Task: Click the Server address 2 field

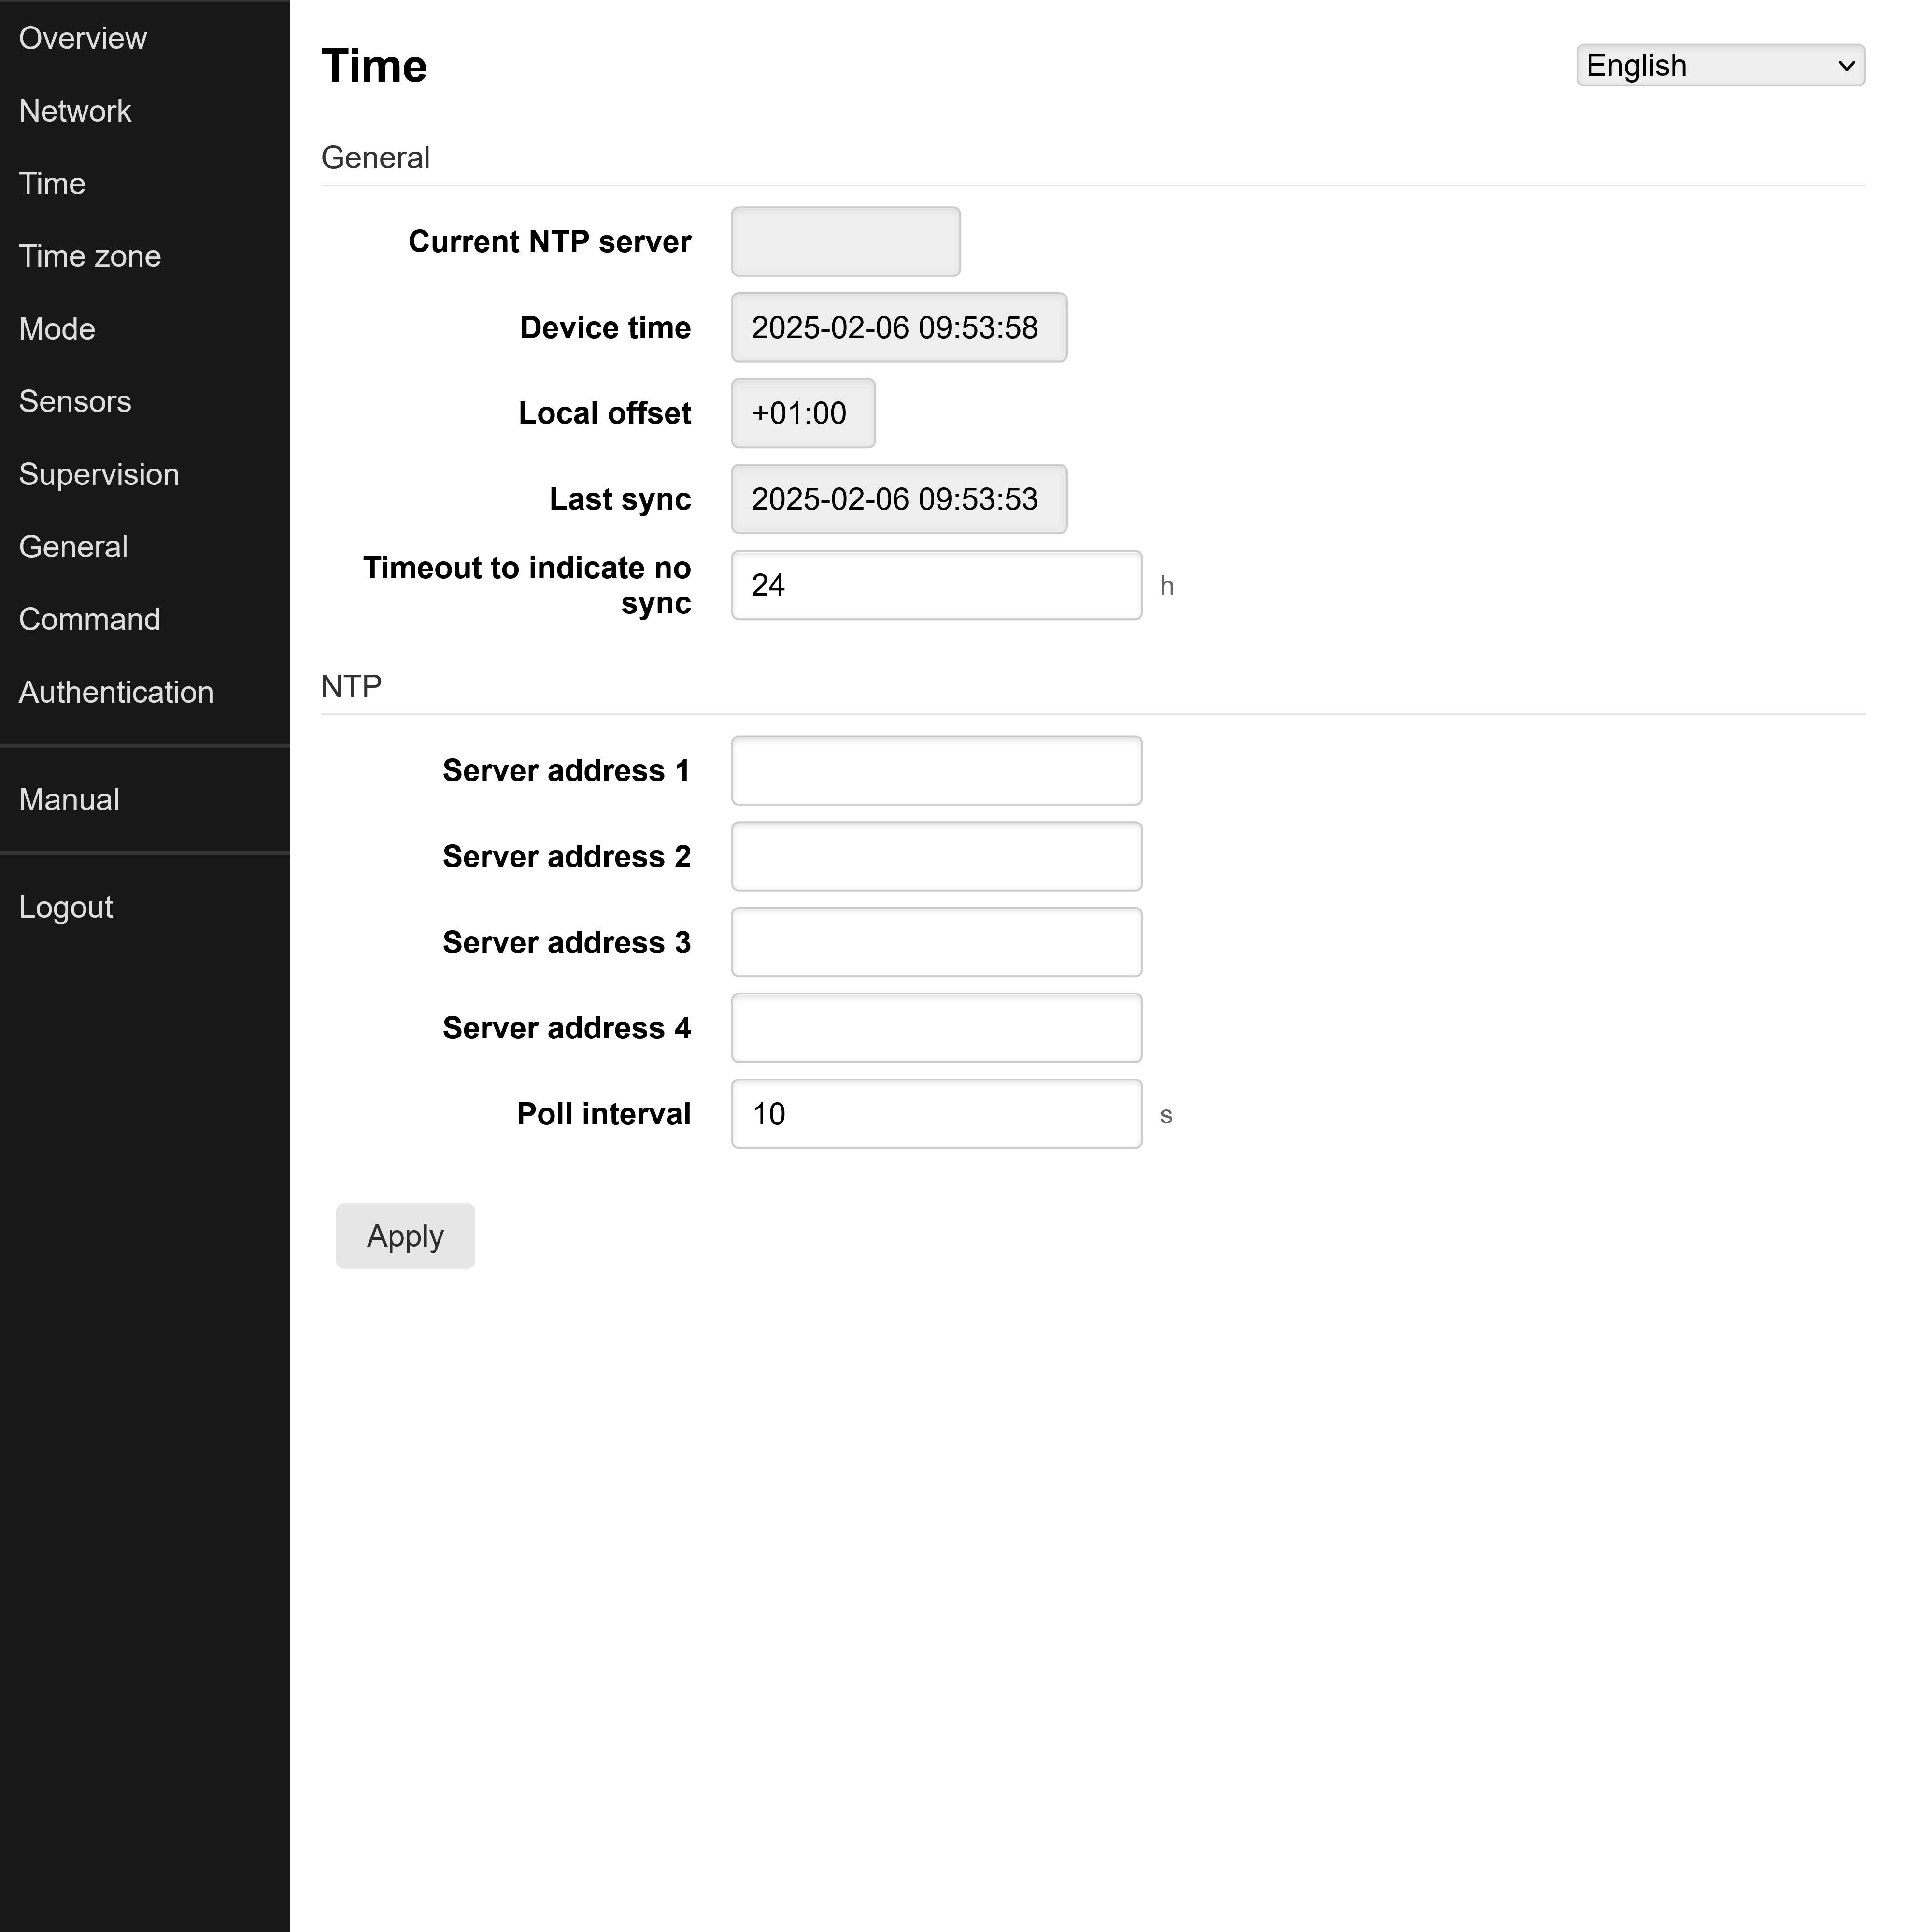Action: click(935, 856)
